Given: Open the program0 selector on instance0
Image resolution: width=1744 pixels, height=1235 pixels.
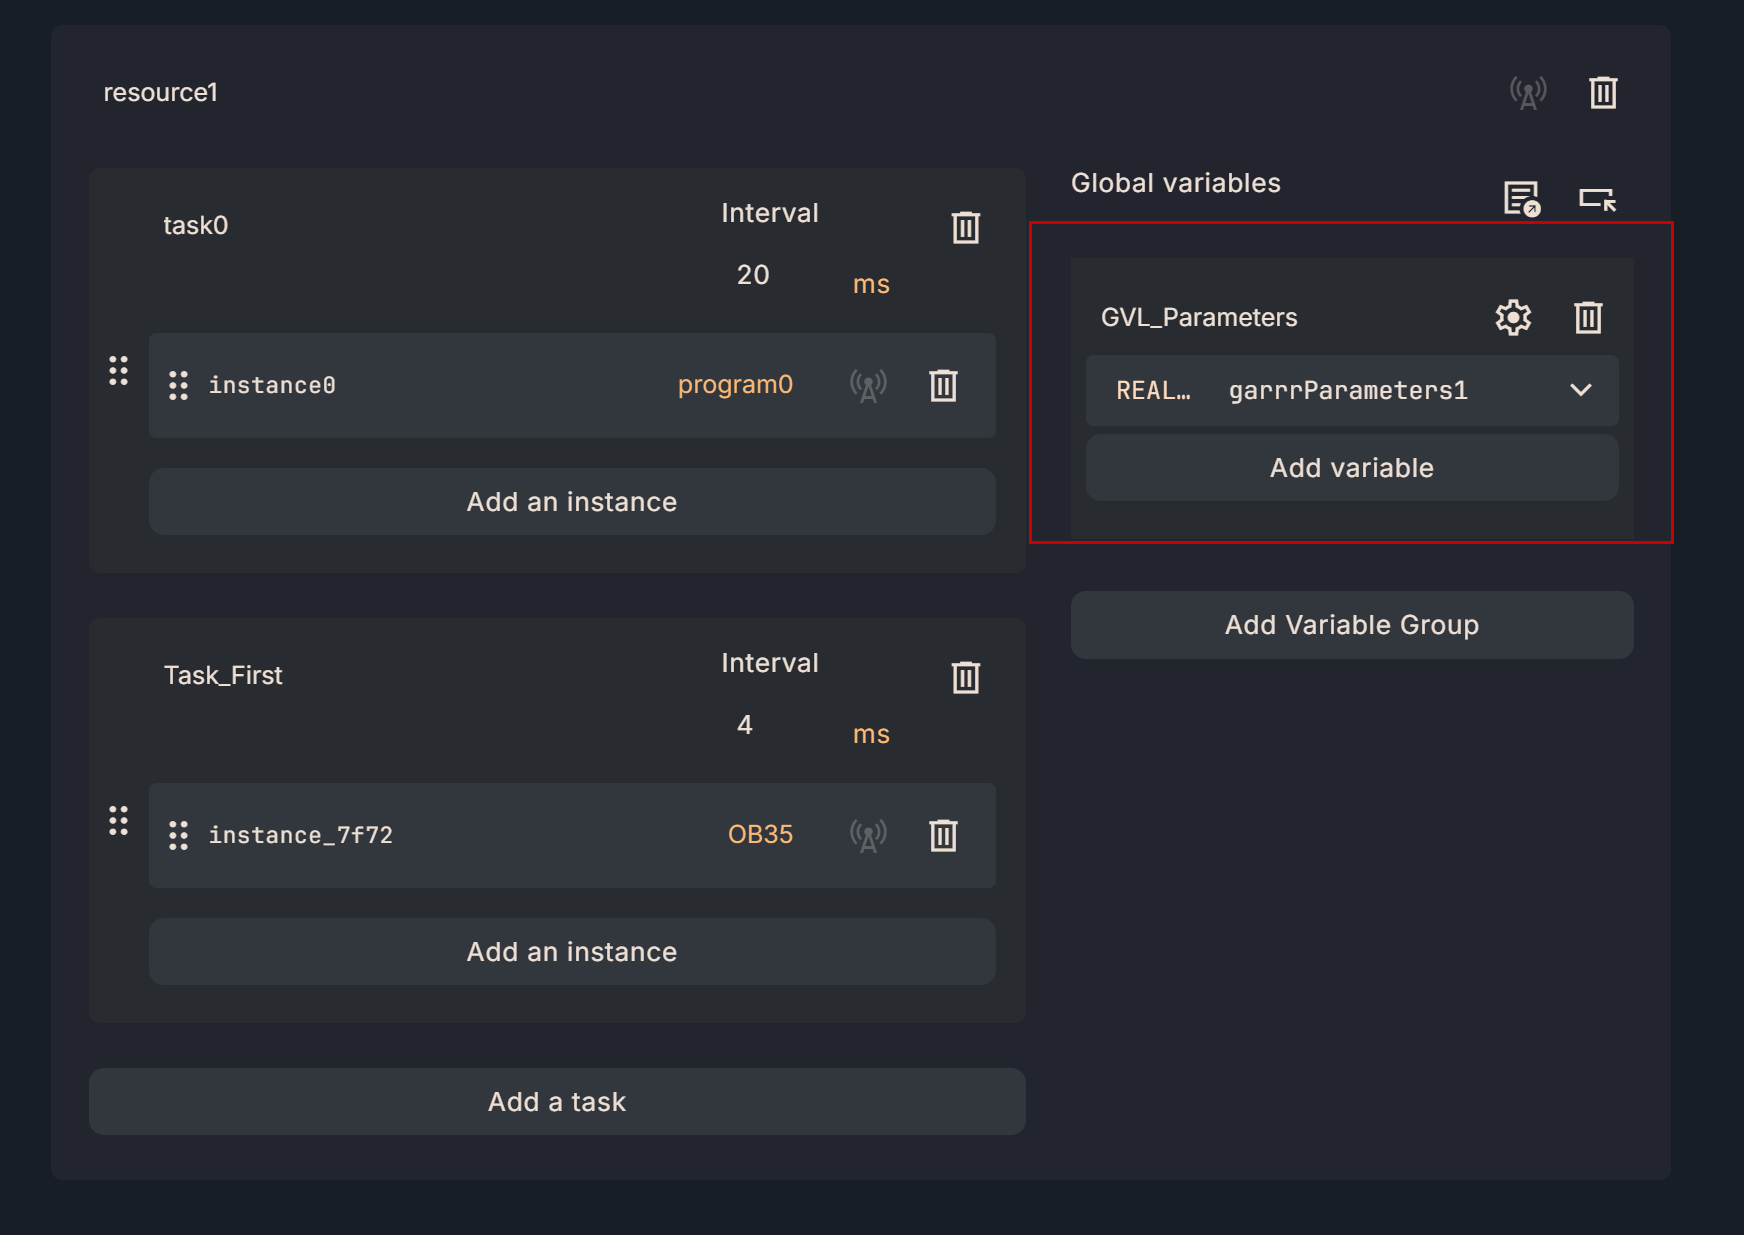Looking at the screenshot, I should [x=735, y=385].
